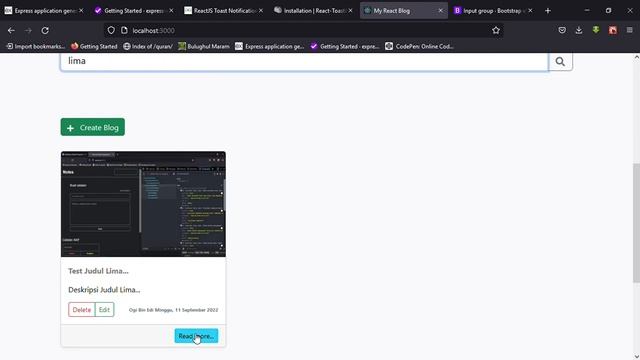Go back using browser back arrow
Screen dimensions: 640x360
(11, 31)
